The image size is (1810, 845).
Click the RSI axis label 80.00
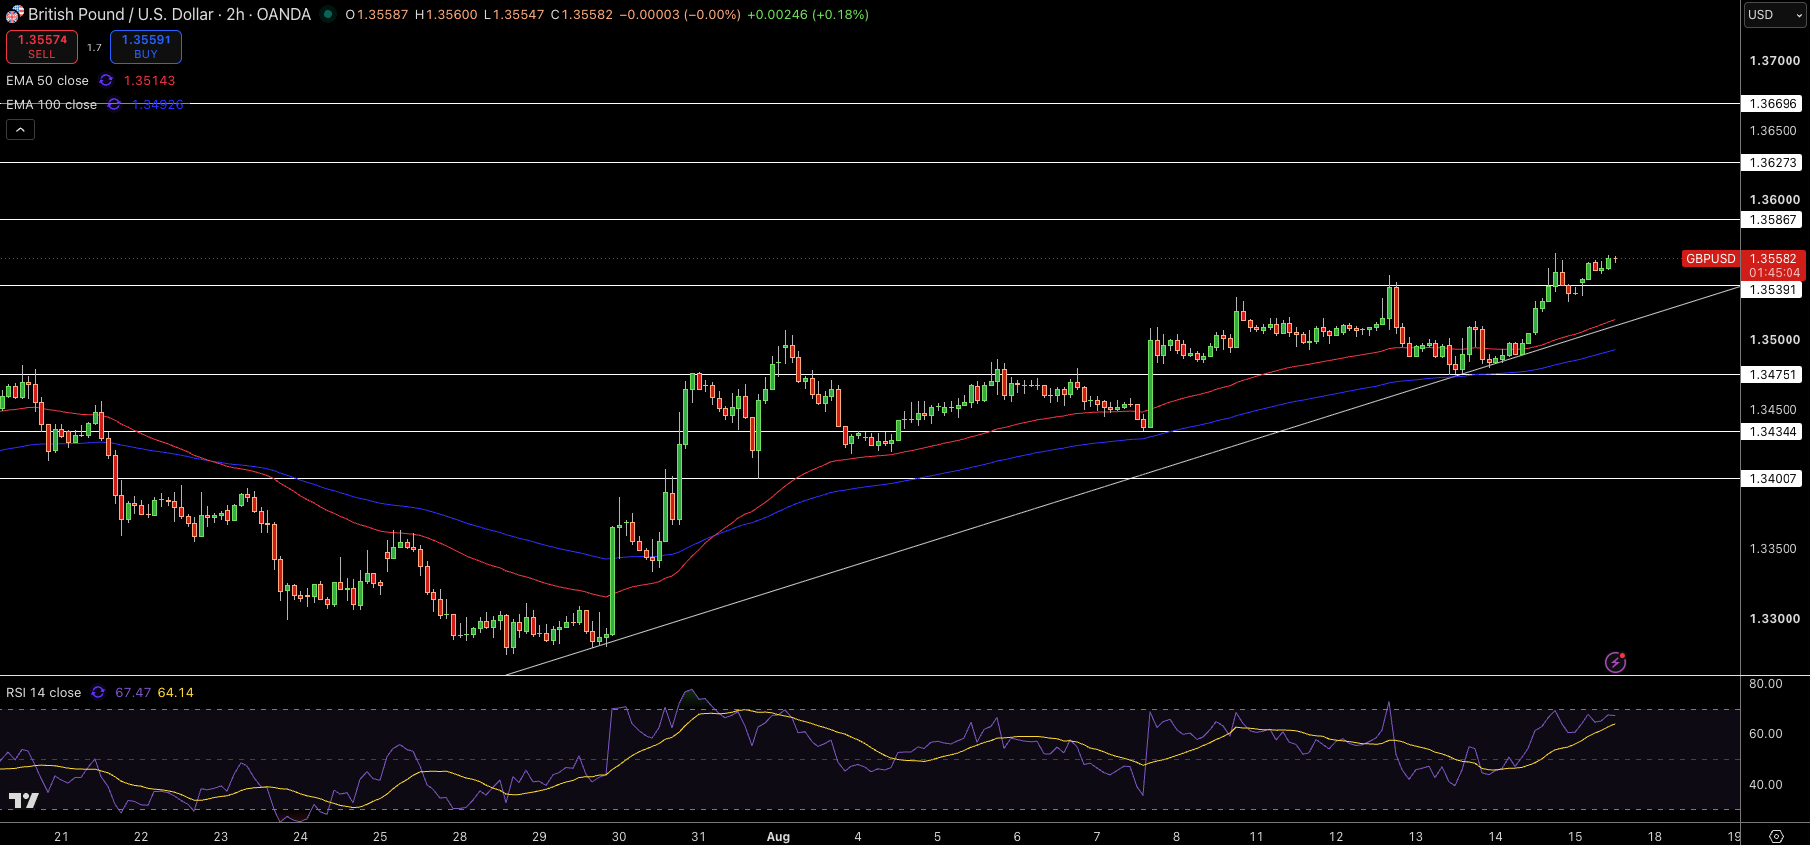[1766, 684]
